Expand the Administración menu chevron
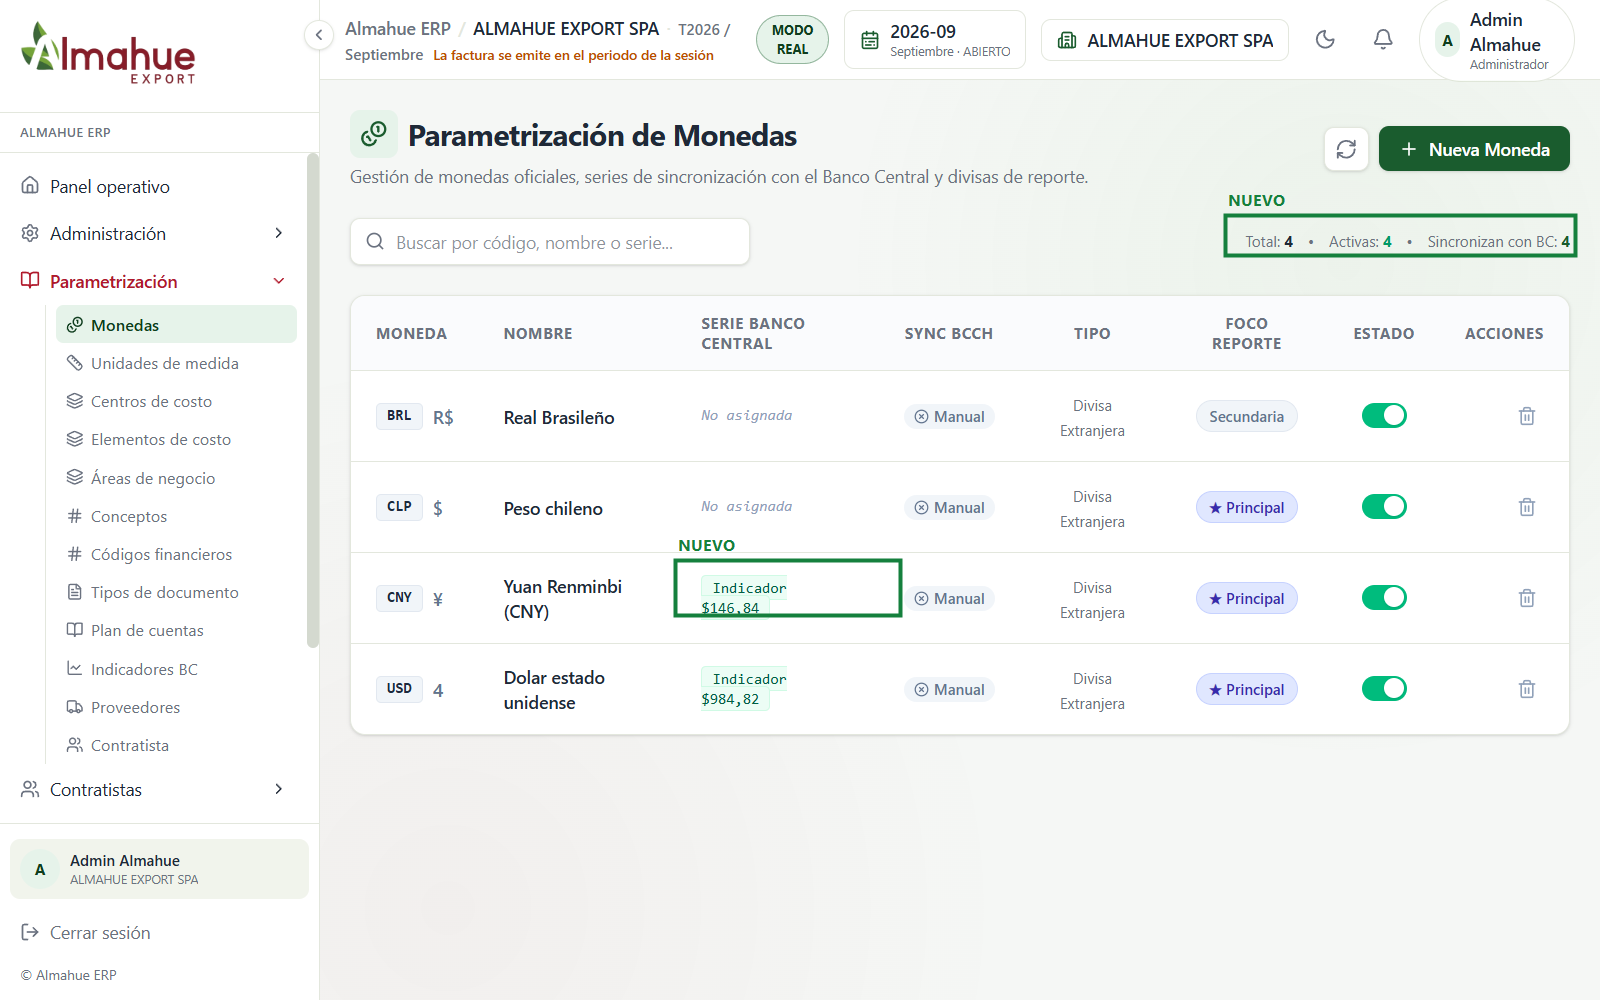Viewport: 1600px width, 1000px height. 279,233
